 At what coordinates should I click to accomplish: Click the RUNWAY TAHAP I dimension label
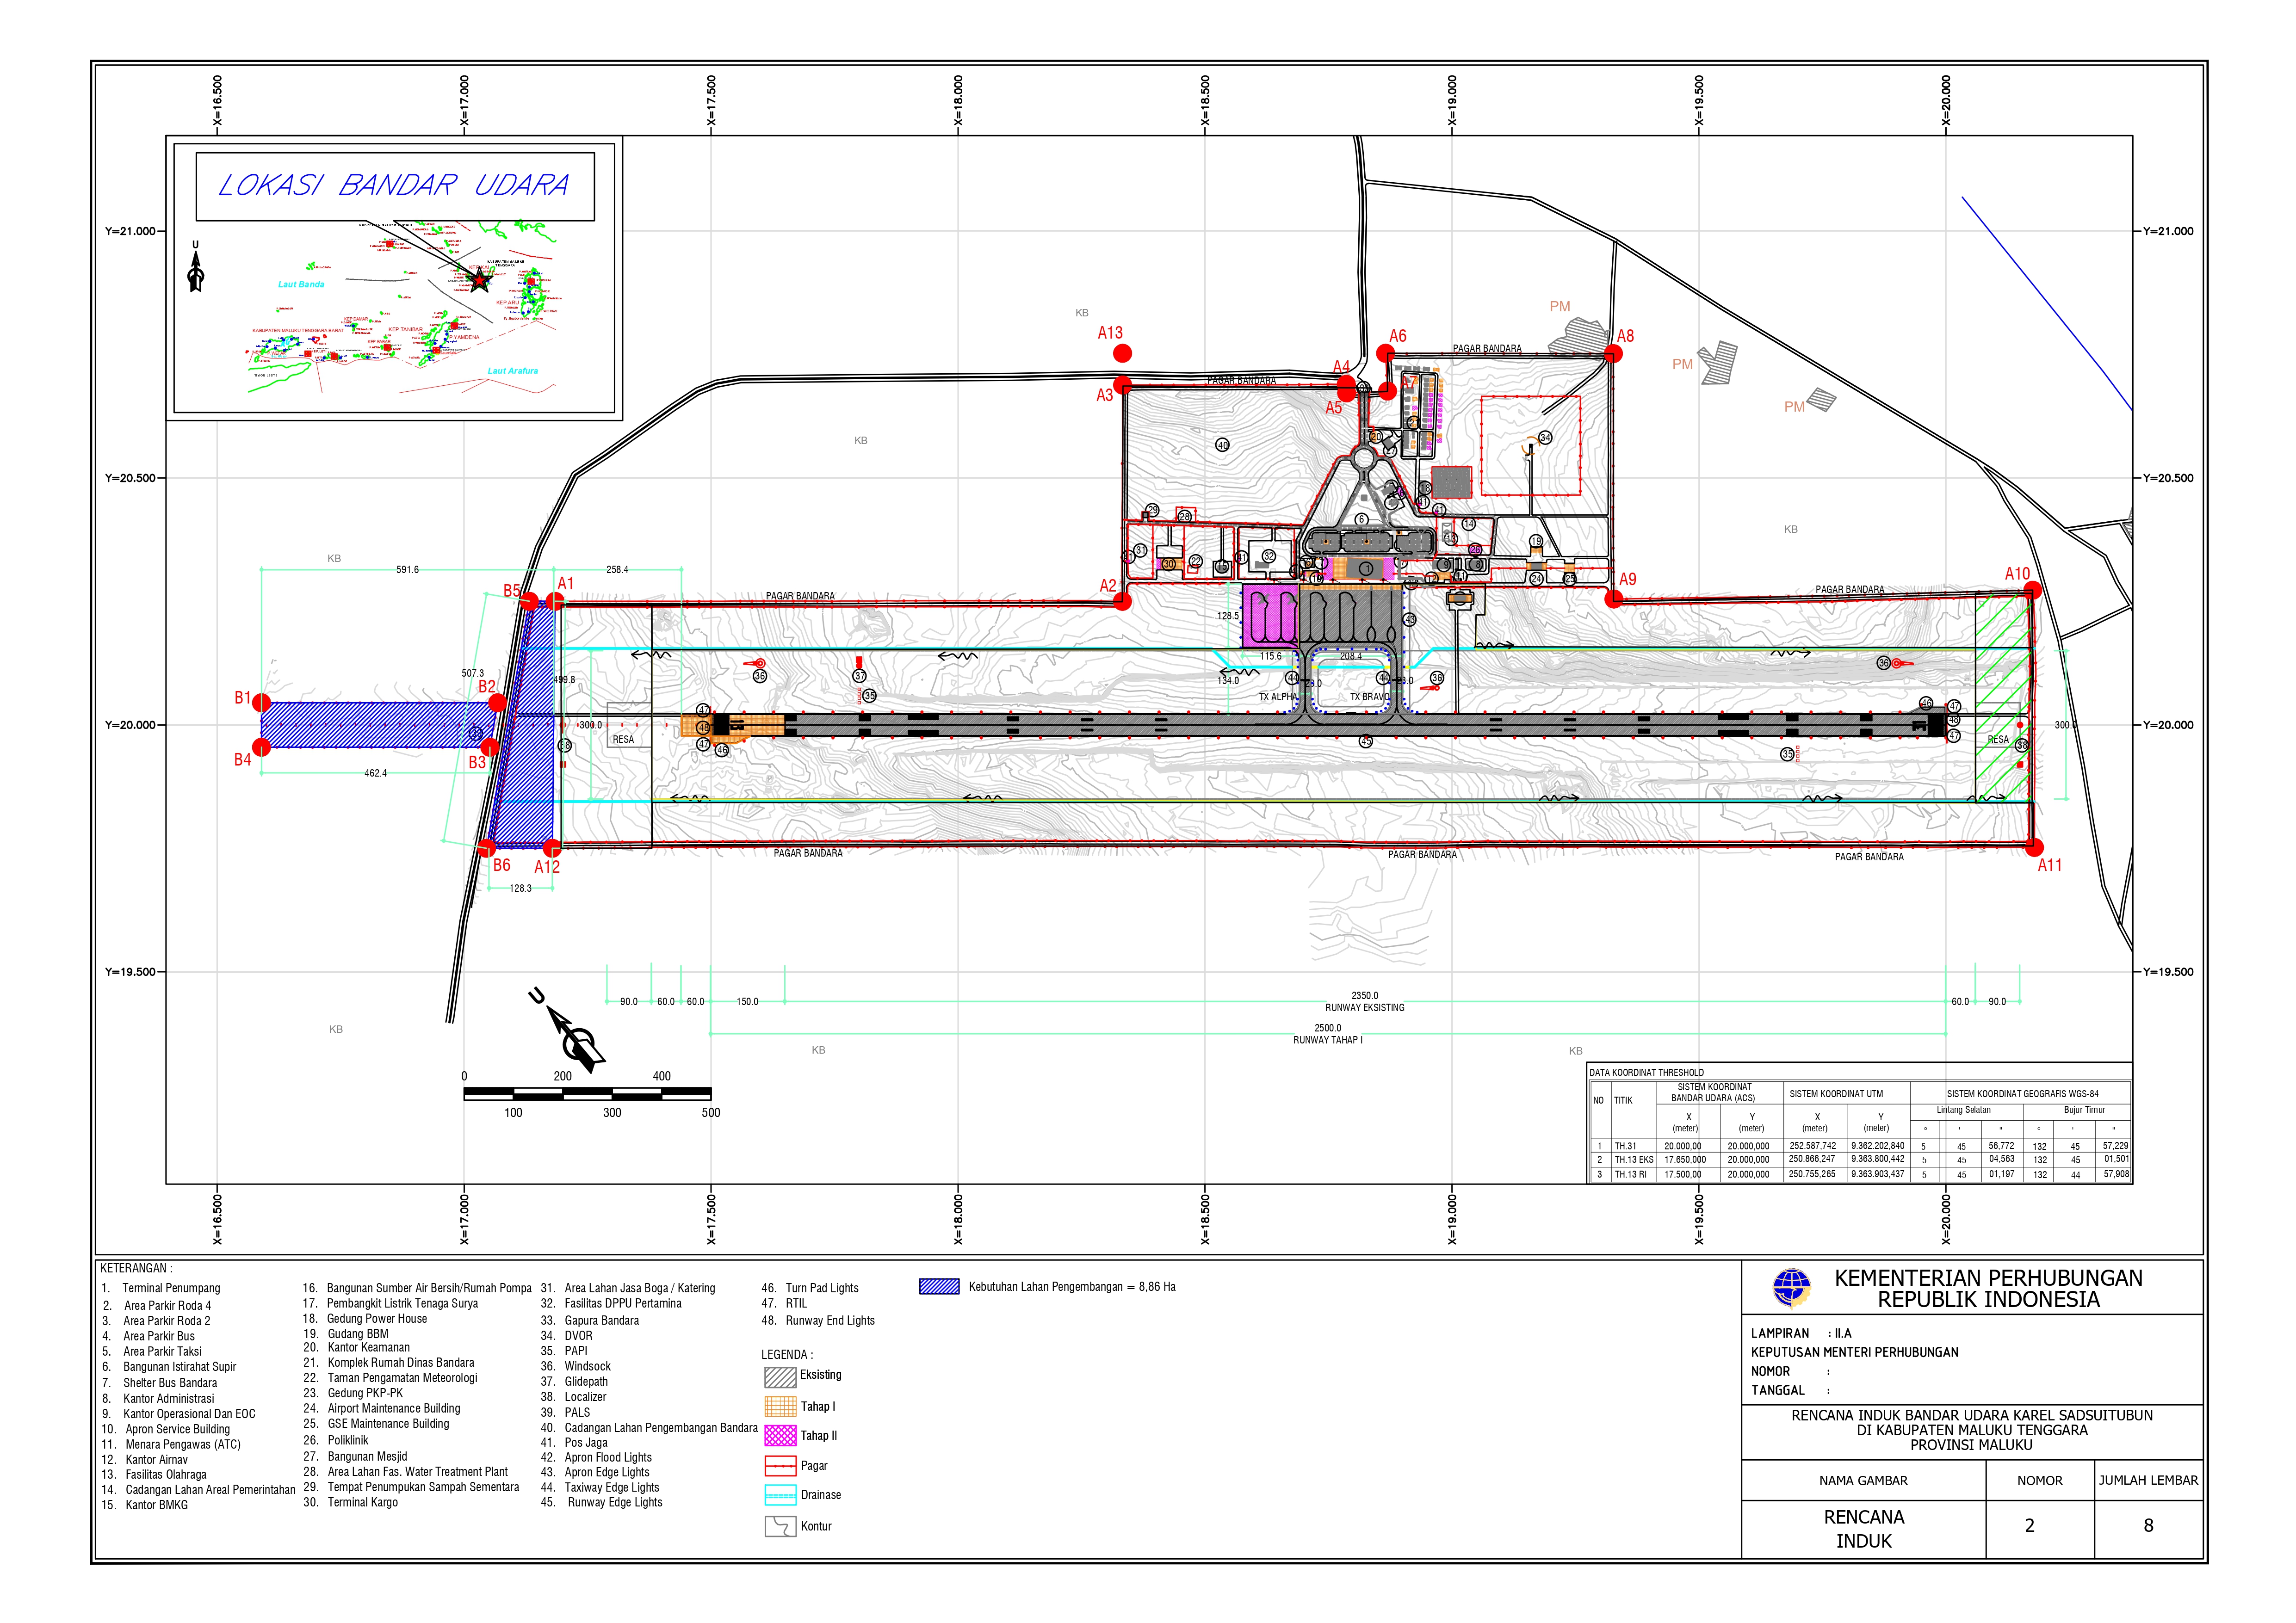(1328, 1040)
